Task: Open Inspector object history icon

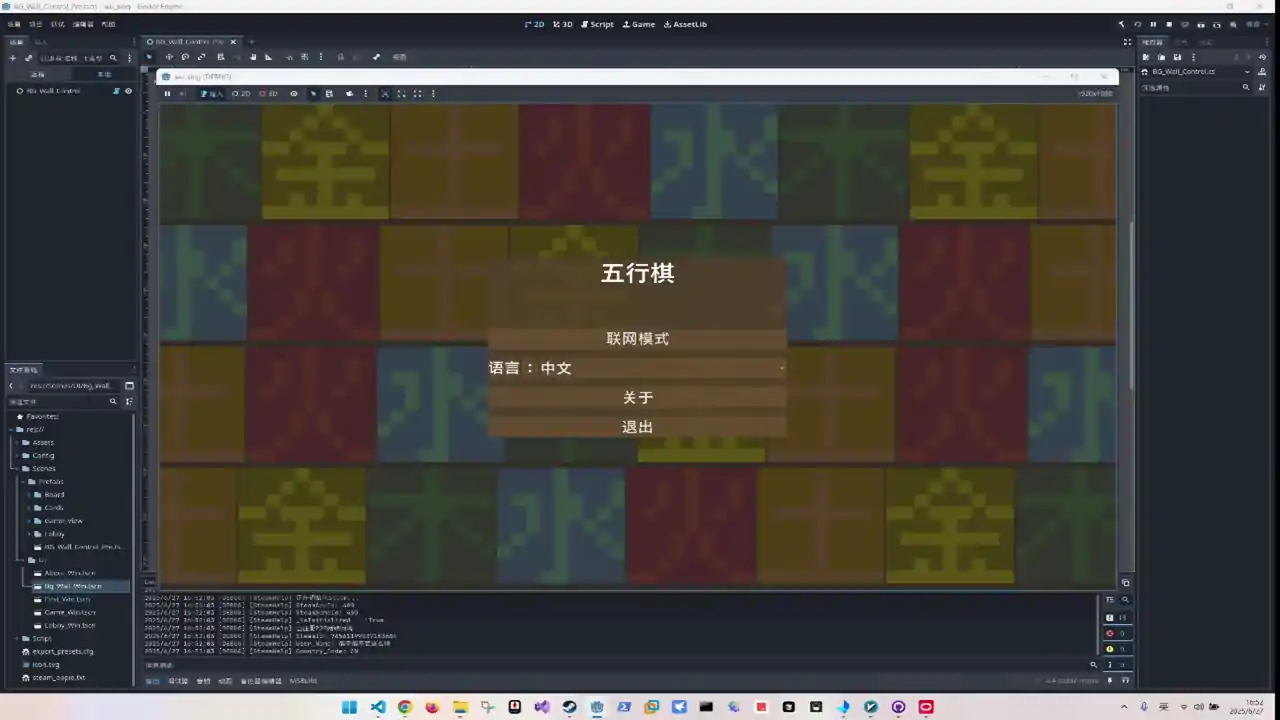Action: tap(1264, 57)
